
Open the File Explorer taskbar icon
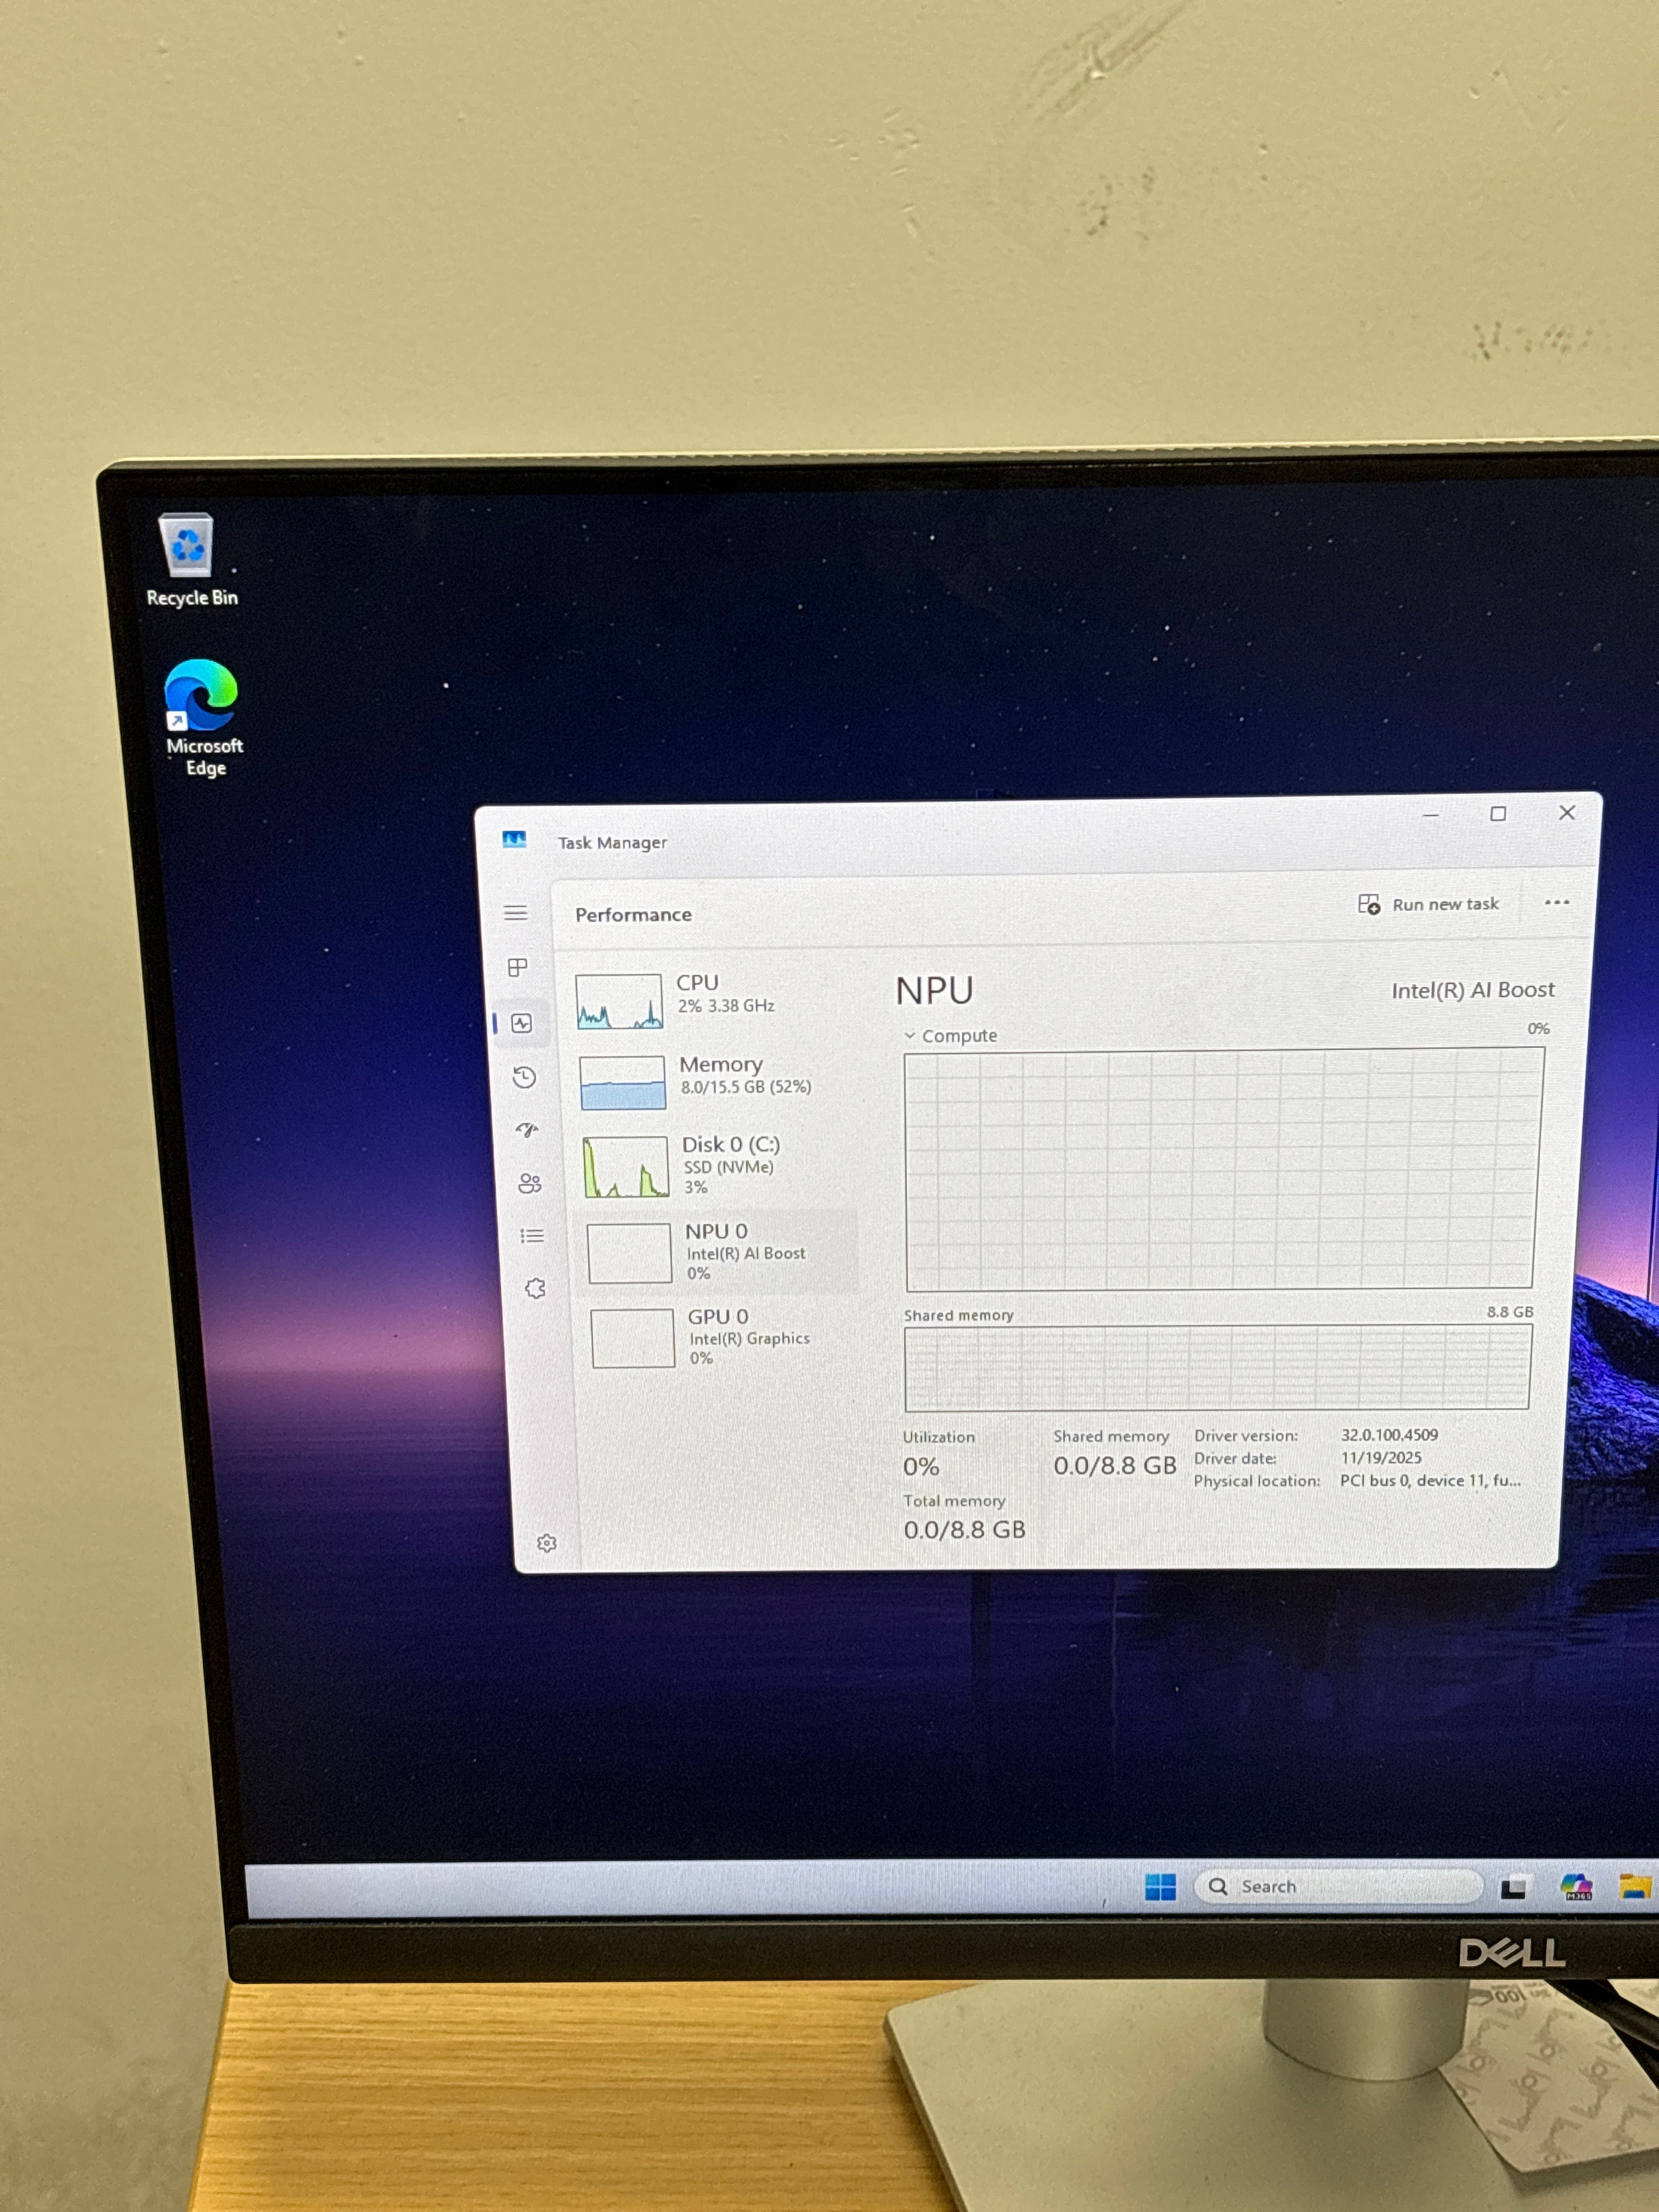click(x=1636, y=1886)
